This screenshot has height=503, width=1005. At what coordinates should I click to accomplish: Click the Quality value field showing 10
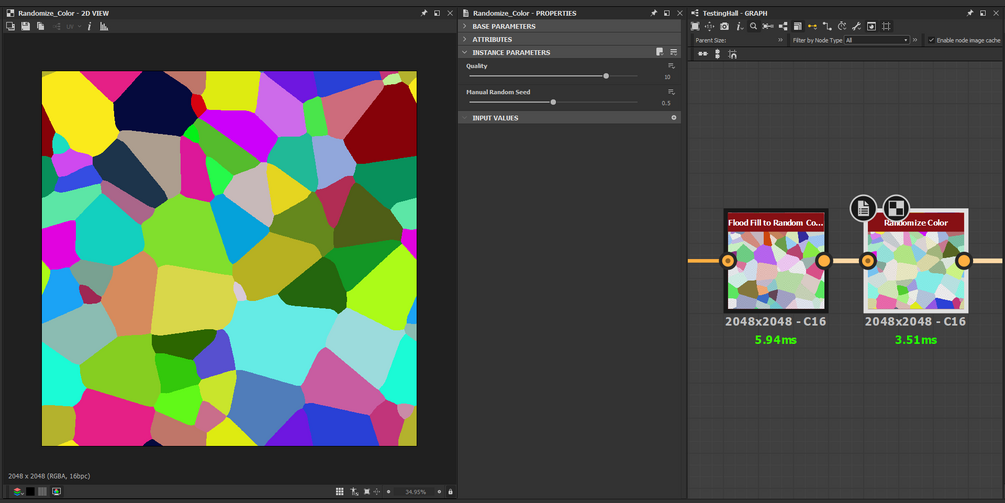coord(667,76)
